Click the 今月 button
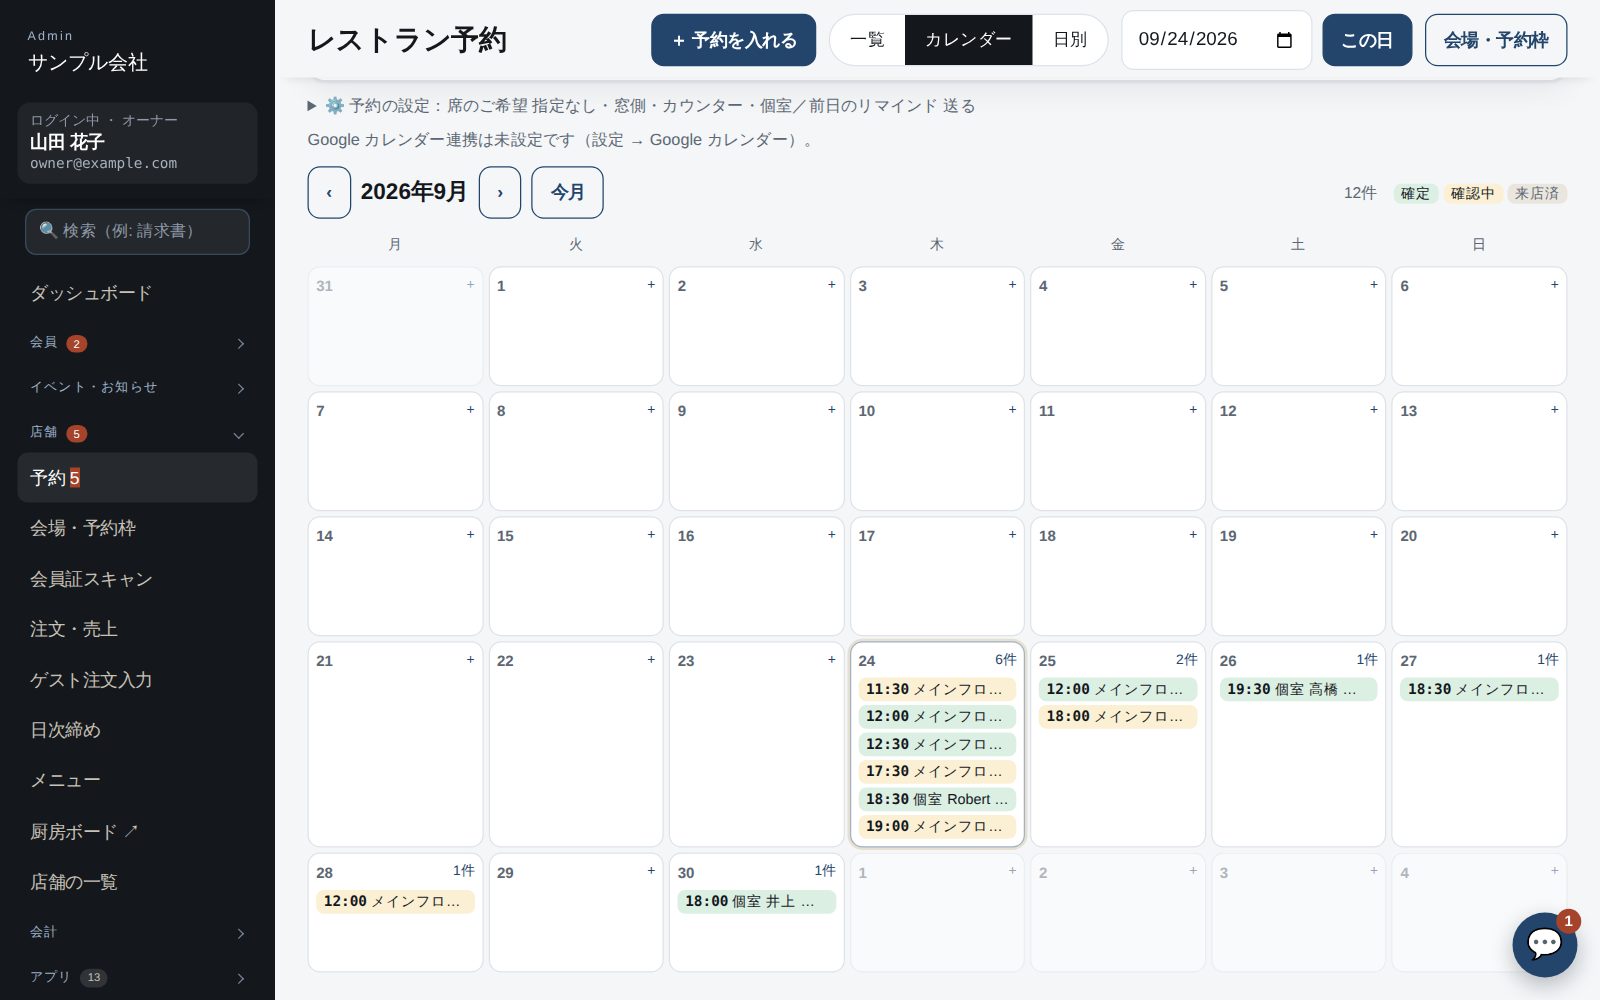The height and width of the screenshot is (1000, 1600). 567,192
